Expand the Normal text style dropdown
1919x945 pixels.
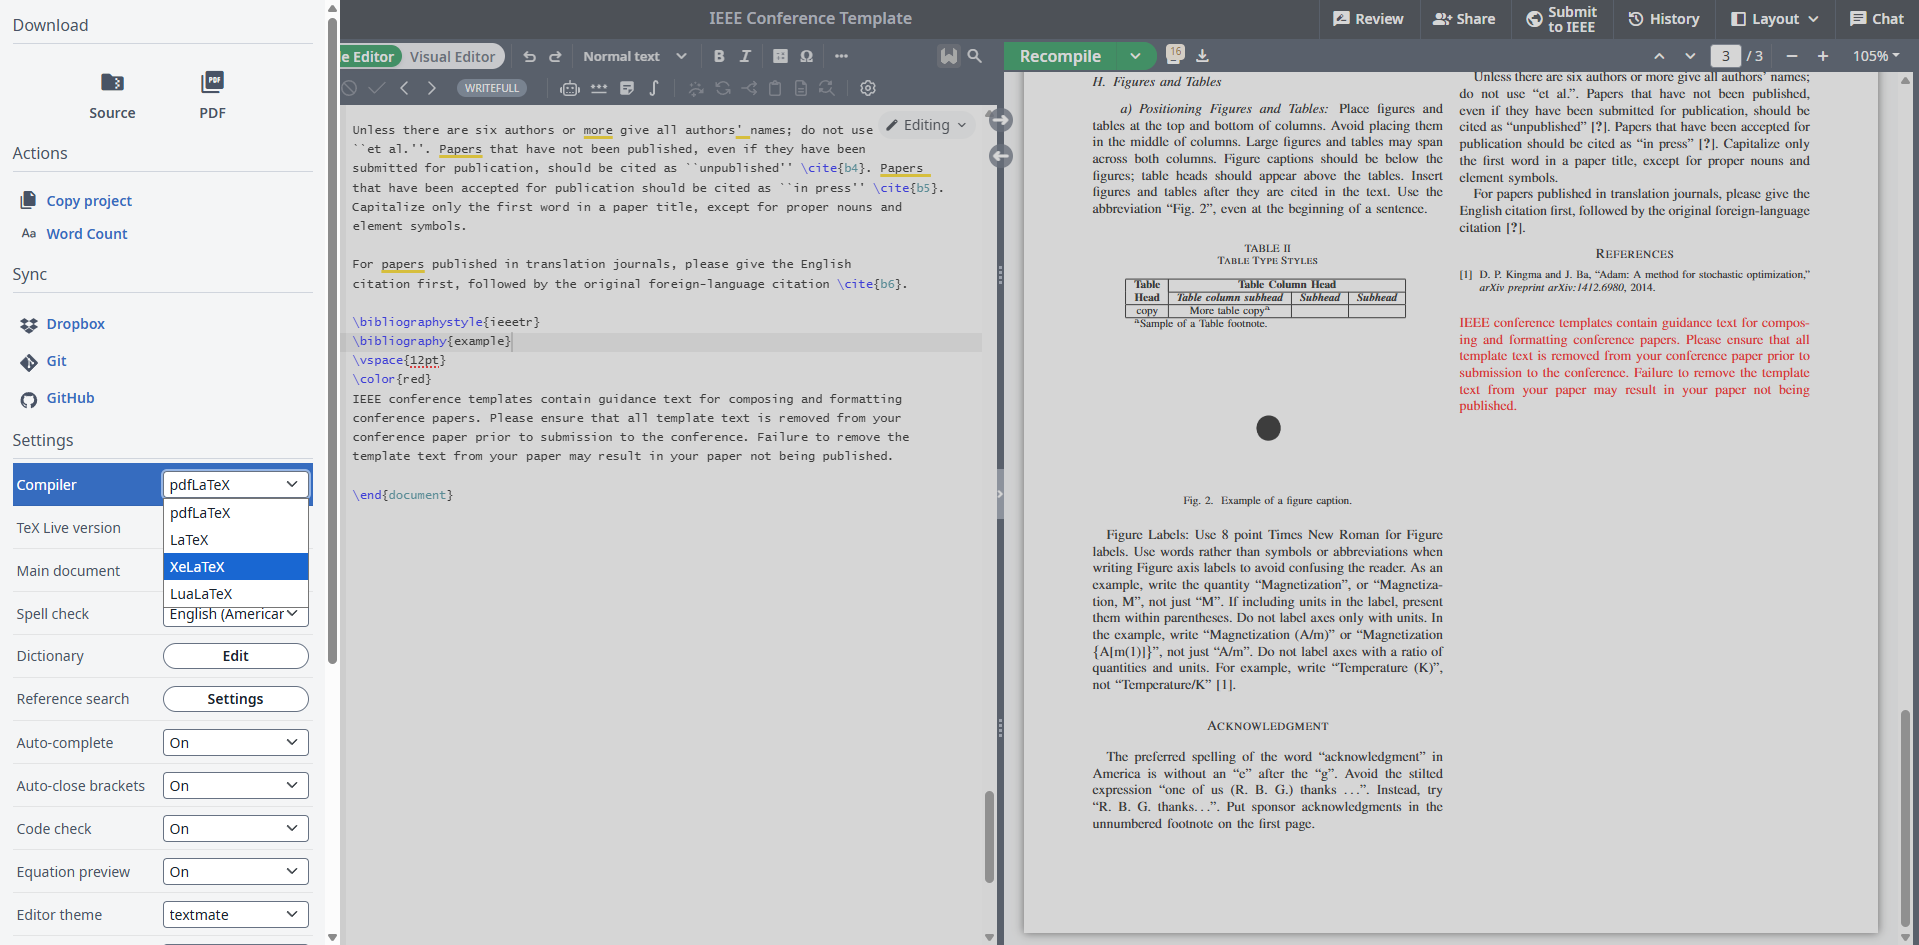click(x=635, y=57)
